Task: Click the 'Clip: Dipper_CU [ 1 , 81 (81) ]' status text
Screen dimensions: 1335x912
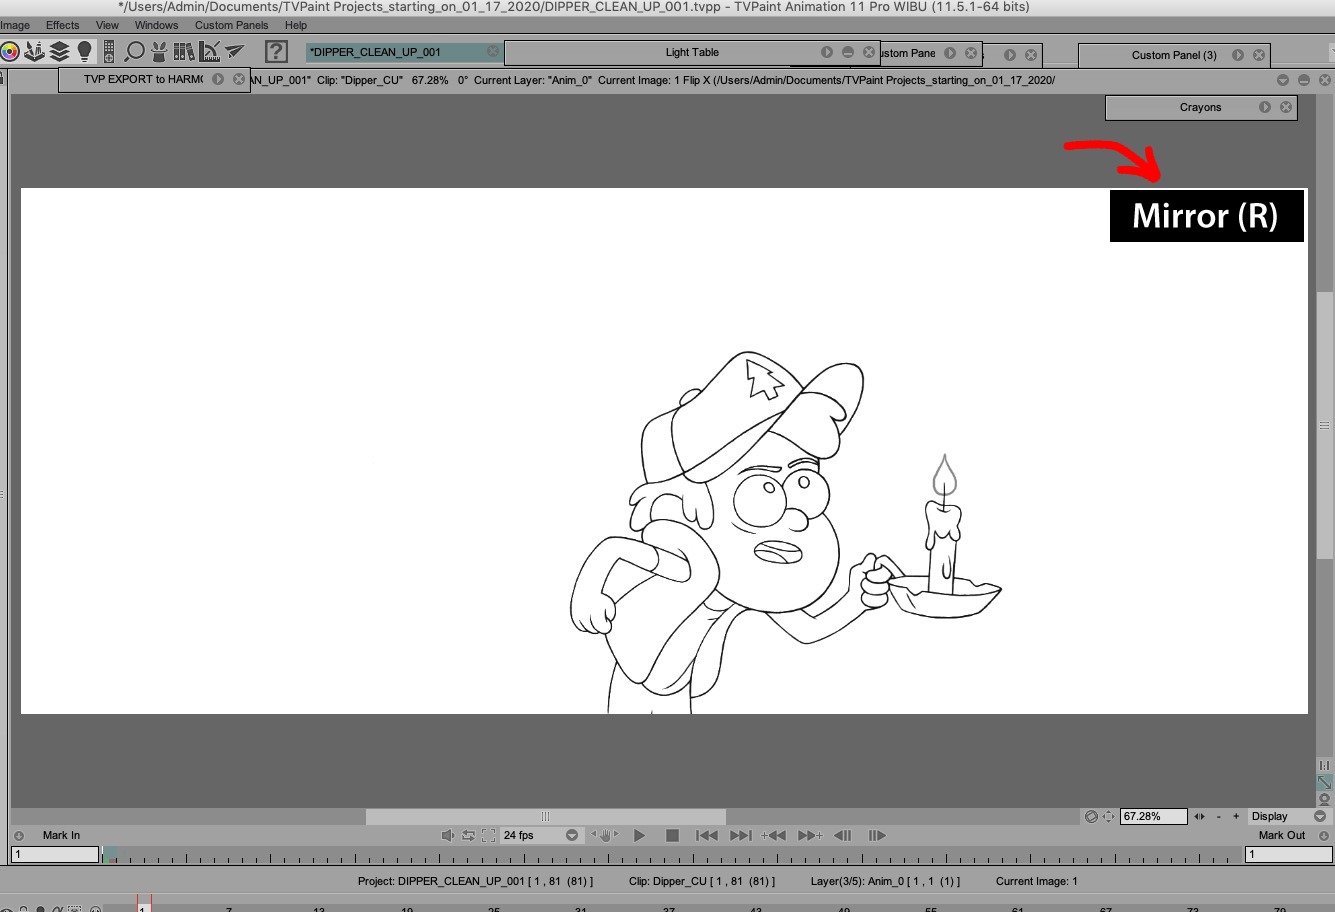Action: [702, 881]
